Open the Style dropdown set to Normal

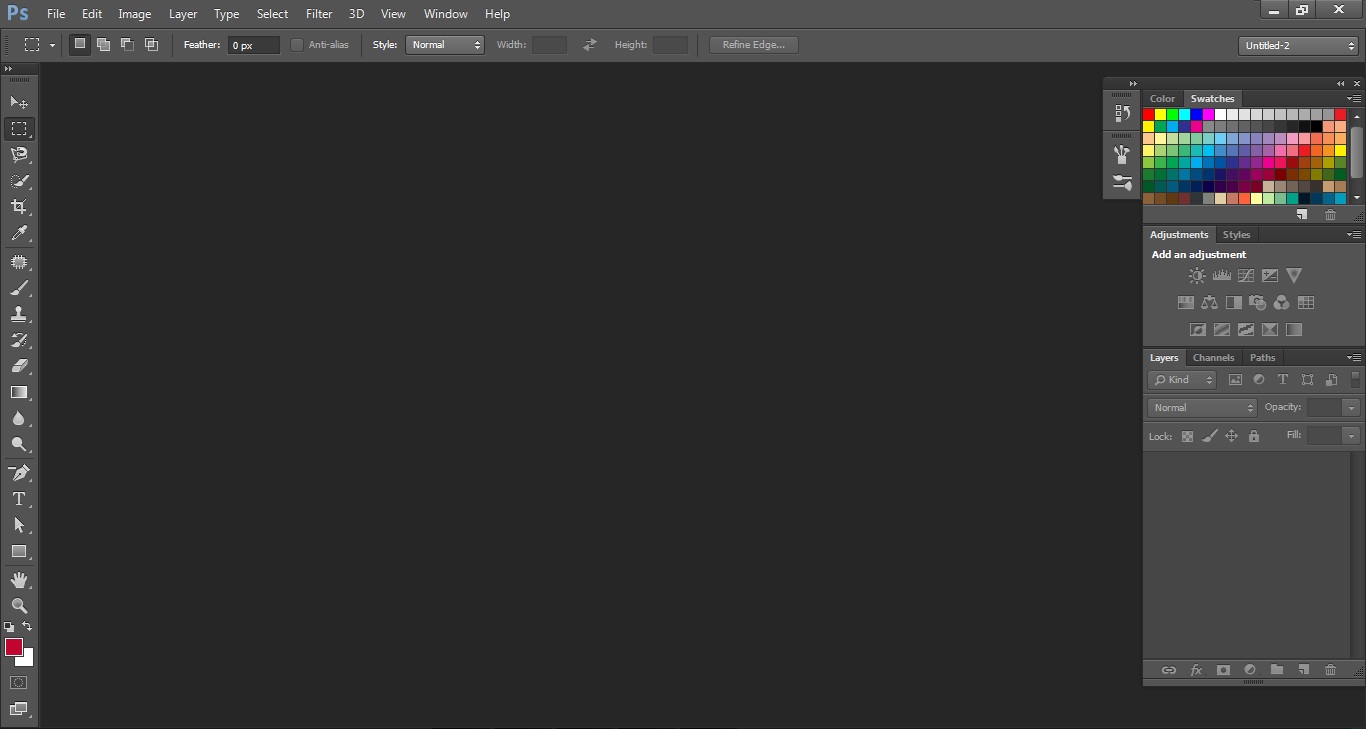click(x=445, y=45)
